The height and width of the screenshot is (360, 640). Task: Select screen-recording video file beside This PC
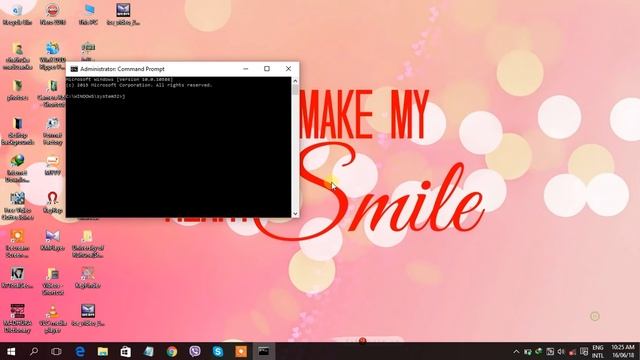(x=123, y=14)
